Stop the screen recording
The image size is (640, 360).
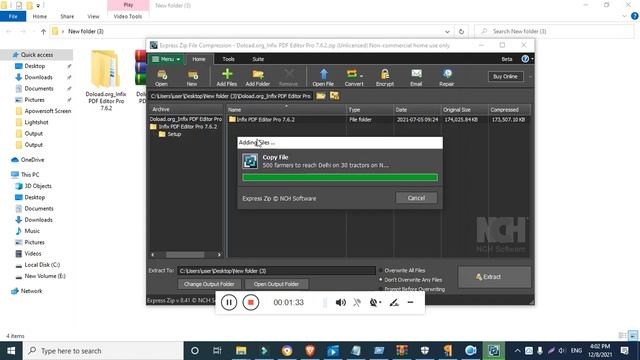(251, 302)
